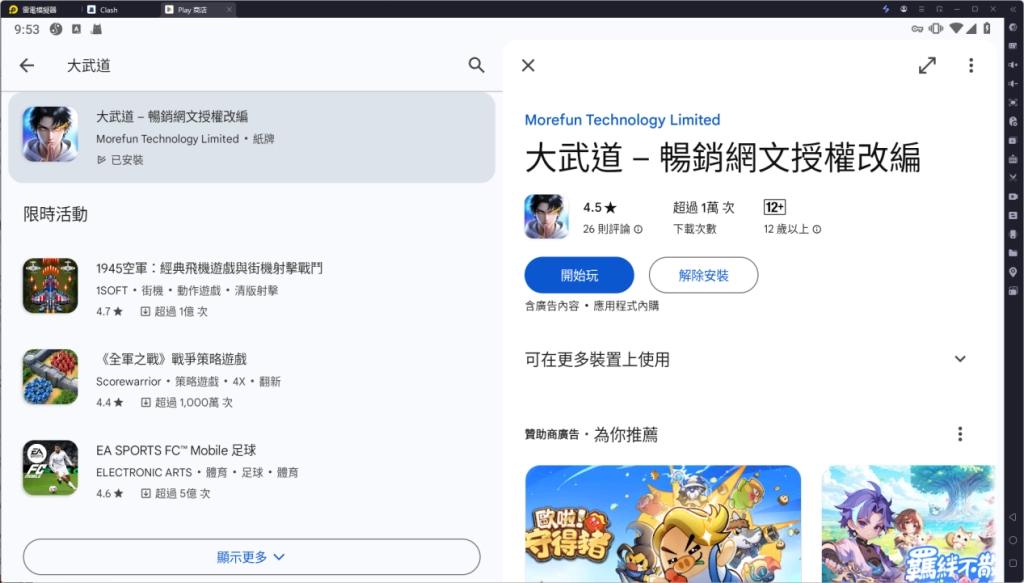Decrease volume from emulator sidebar
The width and height of the screenshot is (1024, 583).
1013,84
